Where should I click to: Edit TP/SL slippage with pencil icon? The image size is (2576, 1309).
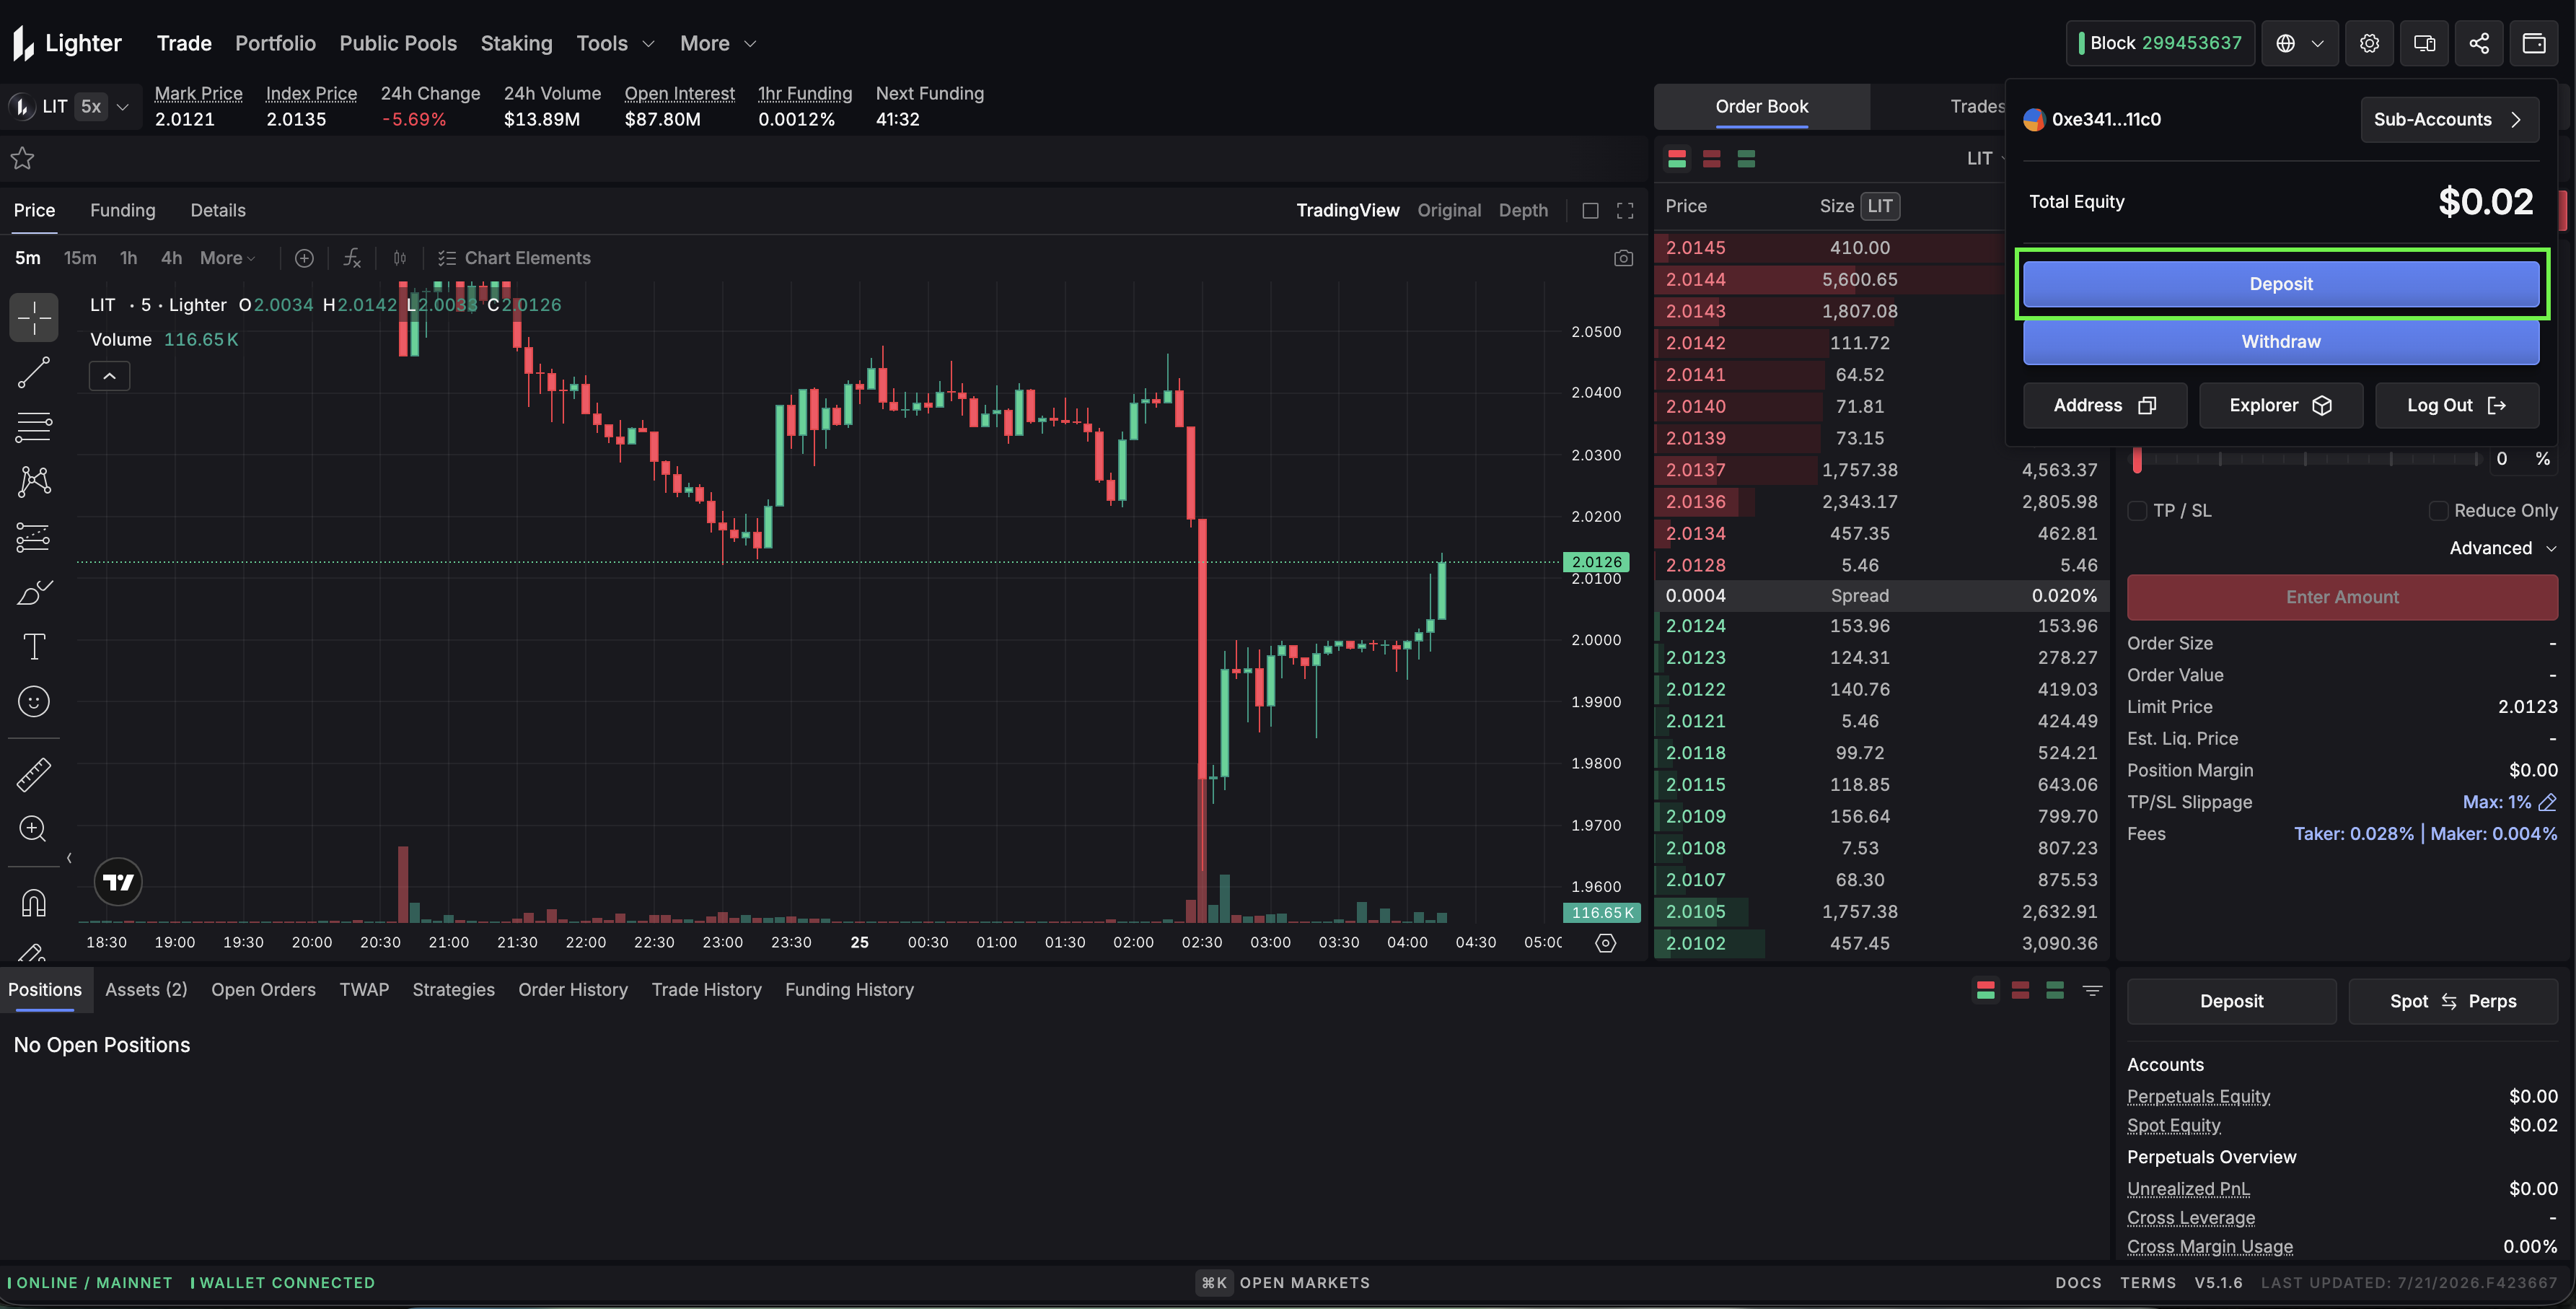coord(2547,802)
